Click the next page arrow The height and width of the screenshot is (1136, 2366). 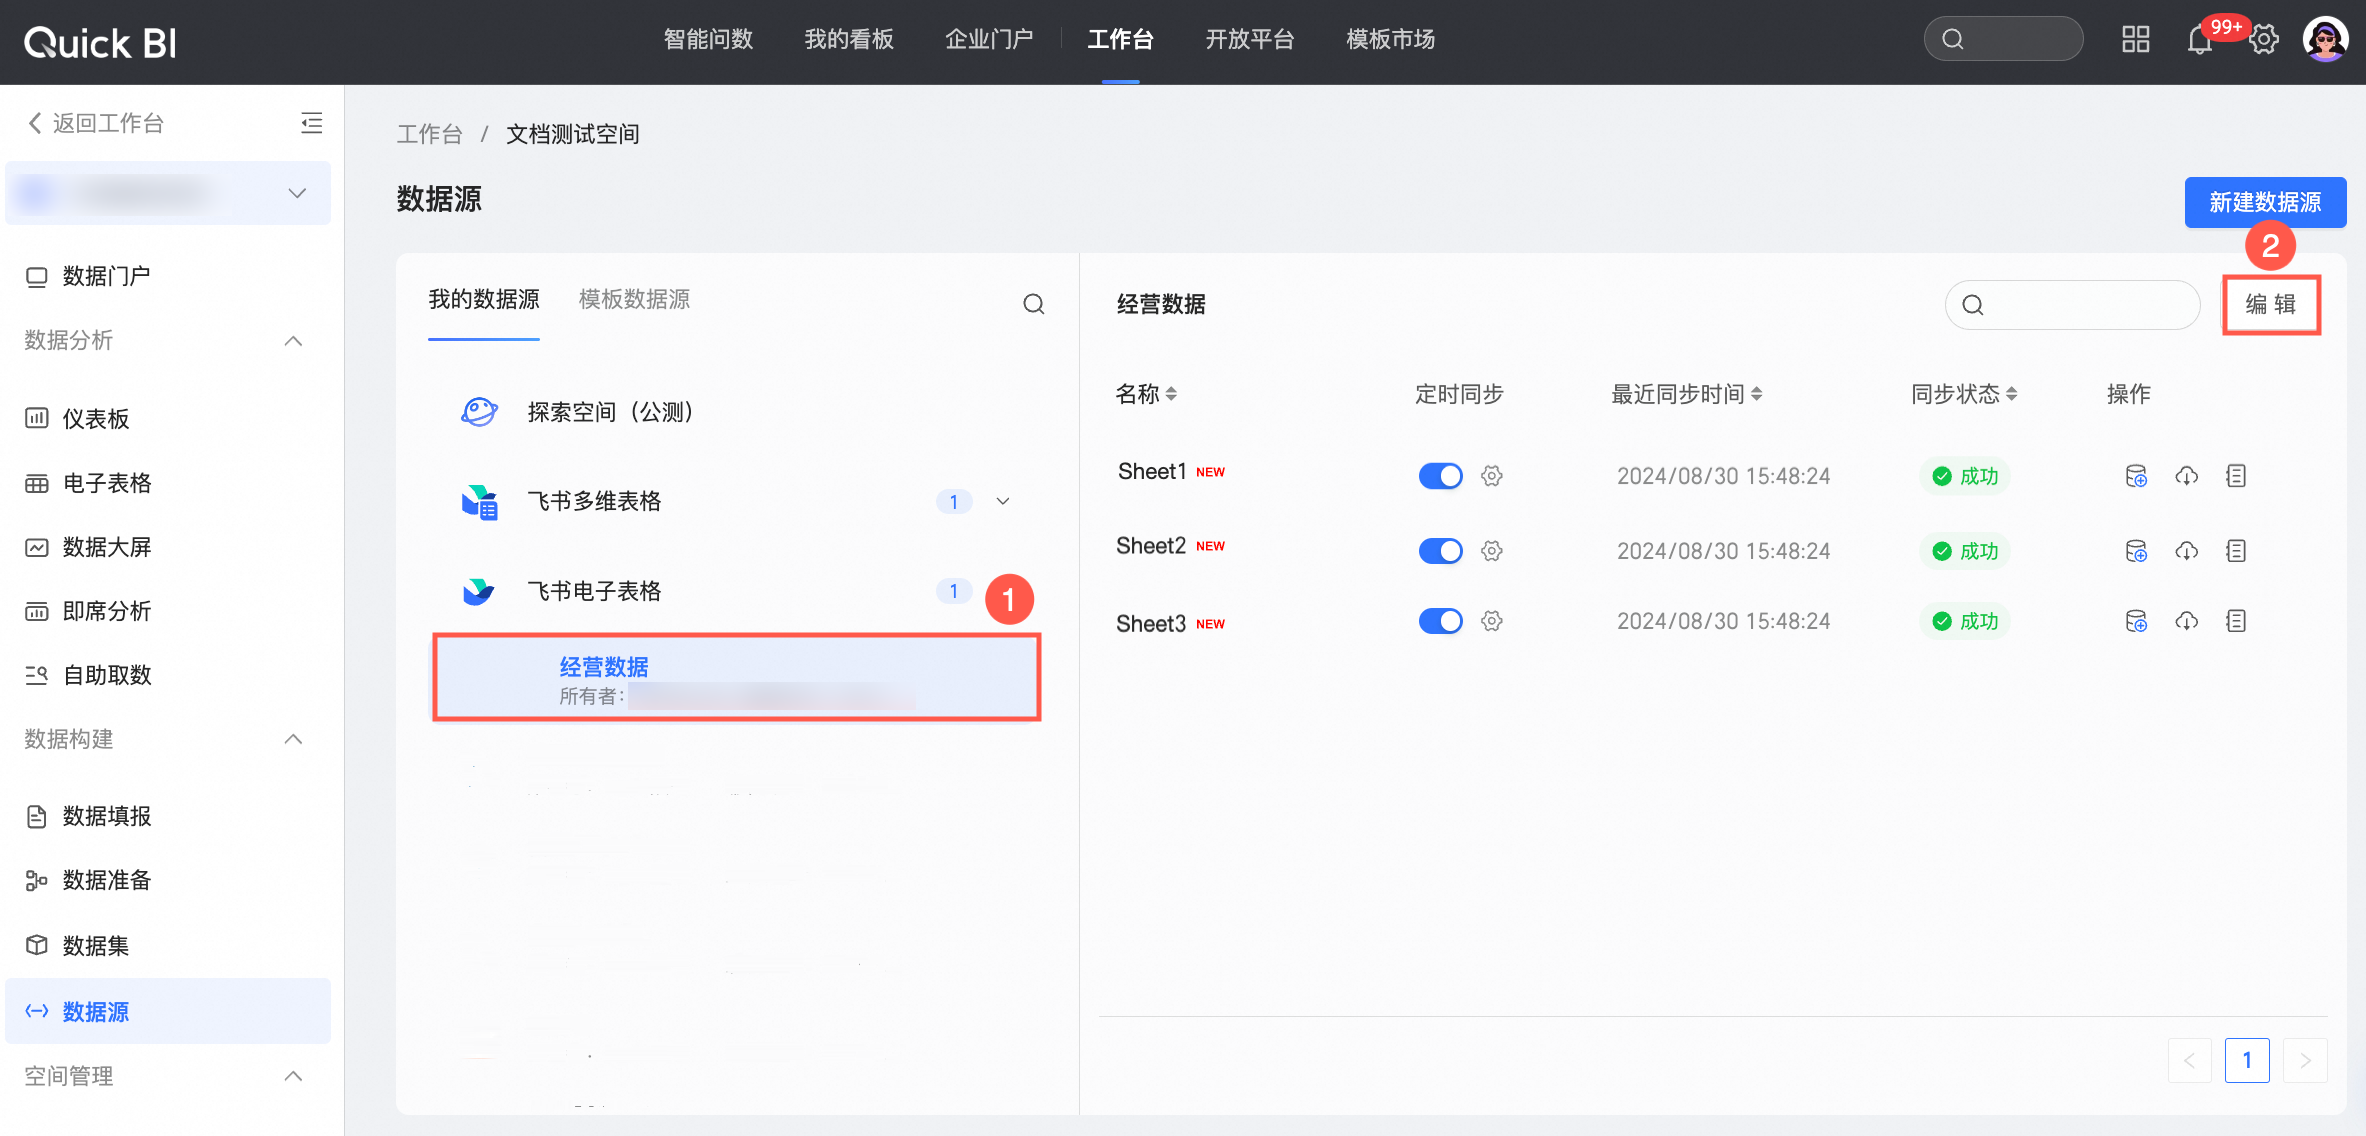coord(2305,1060)
